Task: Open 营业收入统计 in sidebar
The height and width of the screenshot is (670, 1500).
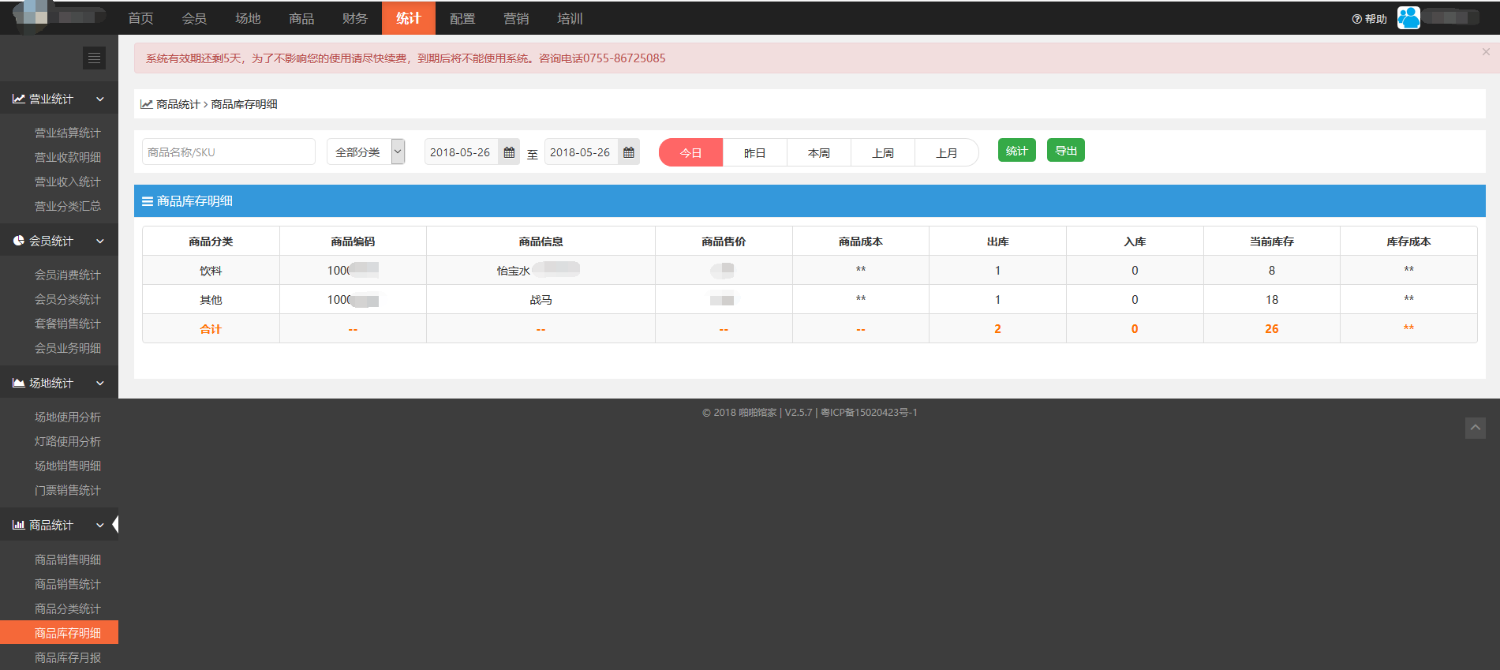Action: pyautogui.click(x=67, y=182)
